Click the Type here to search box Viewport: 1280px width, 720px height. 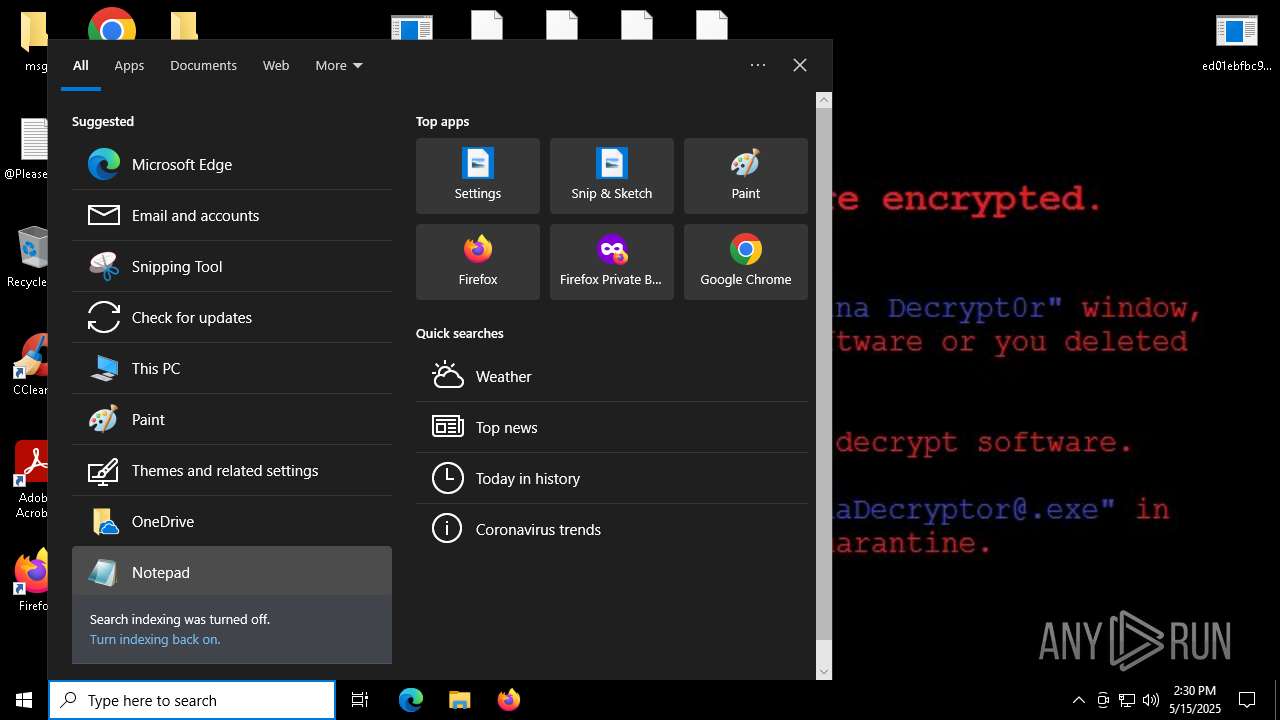[192, 700]
